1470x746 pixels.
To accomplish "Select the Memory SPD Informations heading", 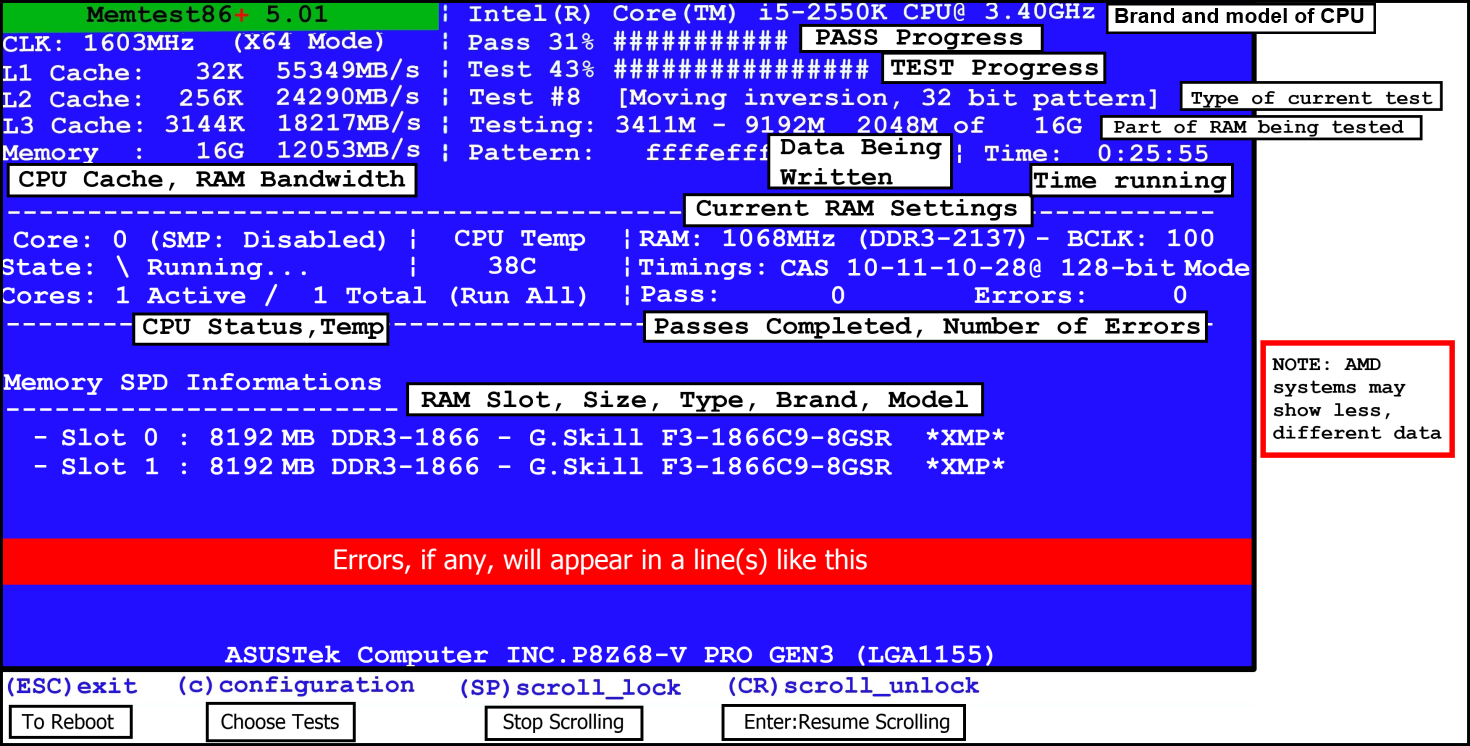I will click(192, 382).
